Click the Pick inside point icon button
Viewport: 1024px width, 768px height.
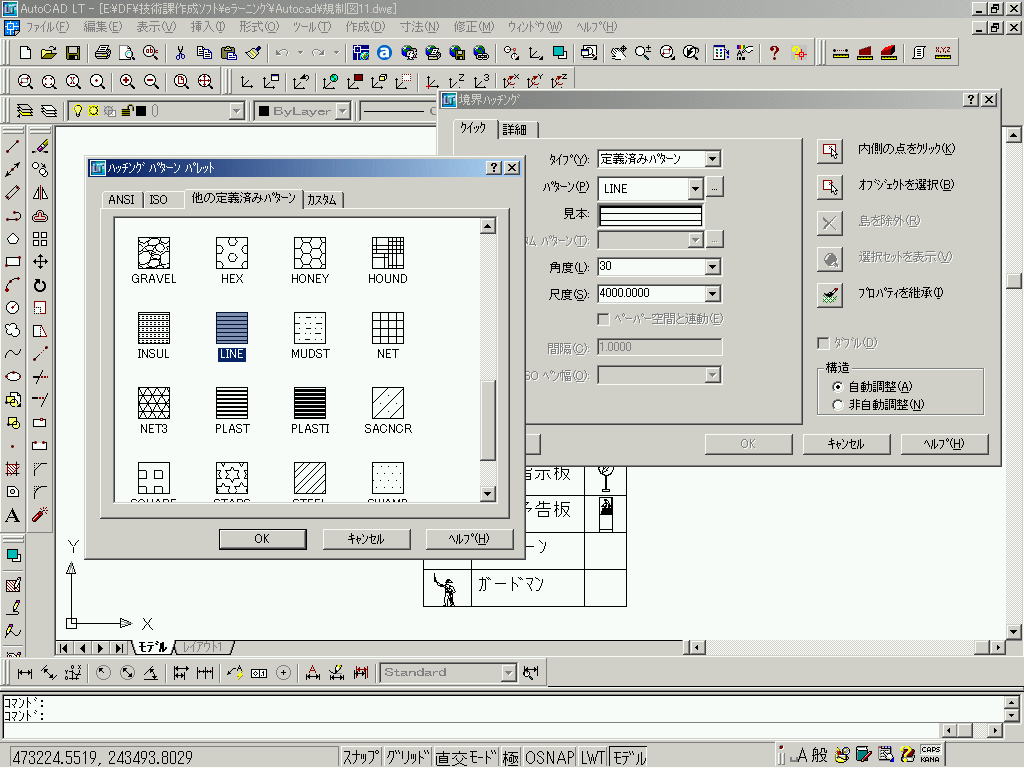[829, 150]
